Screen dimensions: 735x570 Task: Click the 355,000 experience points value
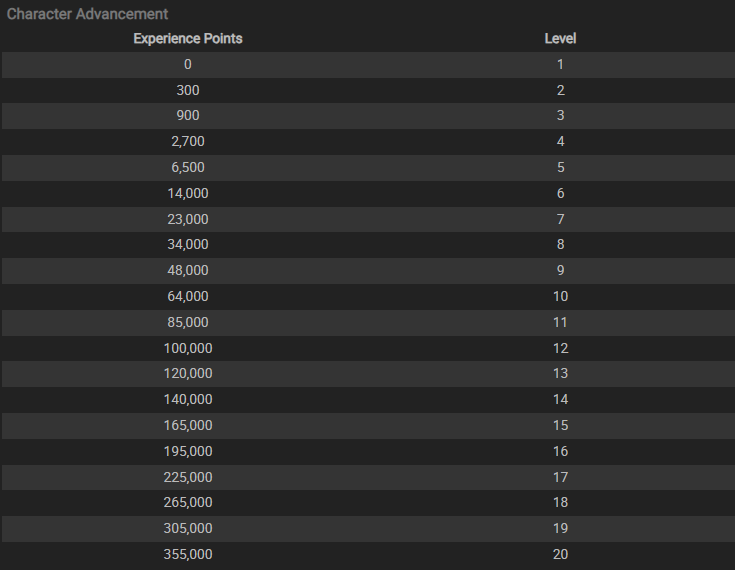188,554
